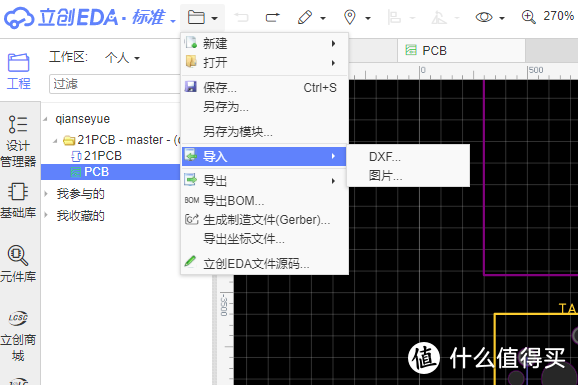Click the eye view icon

click(x=484, y=17)
